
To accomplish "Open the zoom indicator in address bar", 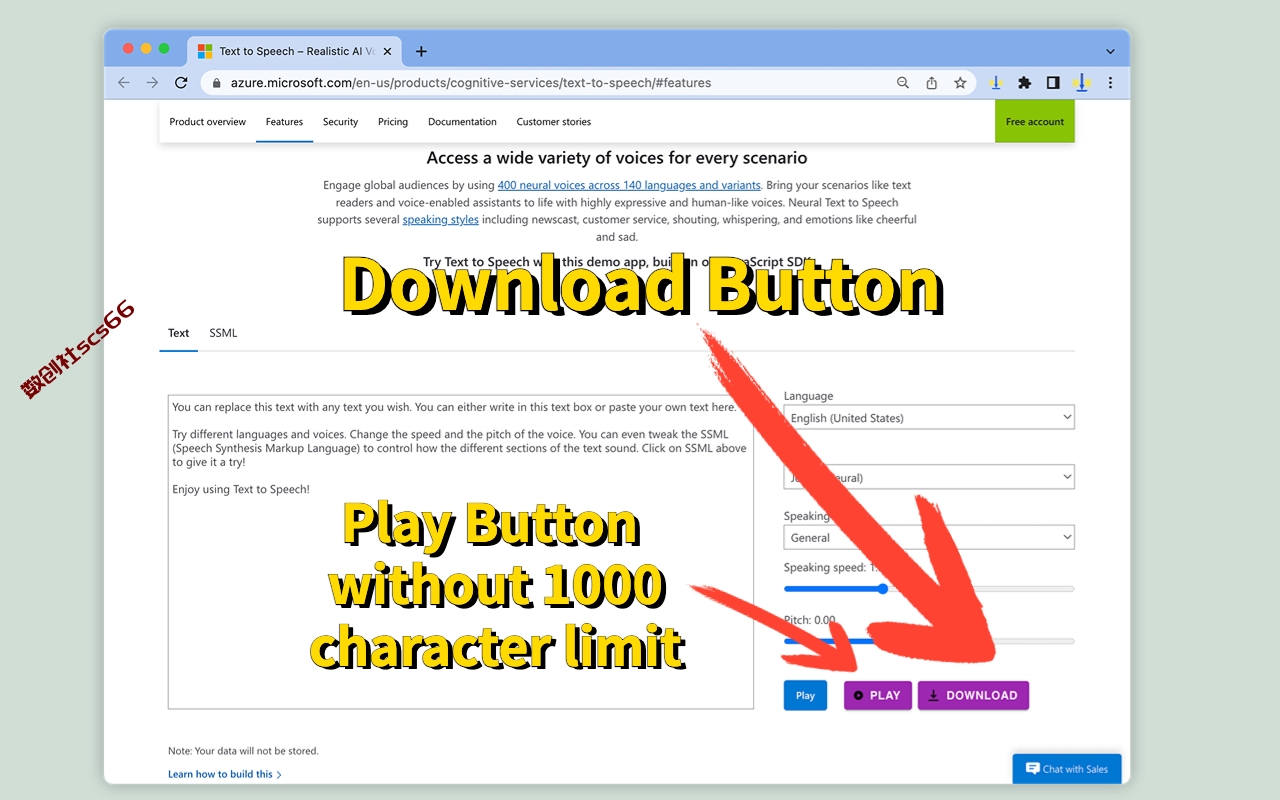I will 903,83.
